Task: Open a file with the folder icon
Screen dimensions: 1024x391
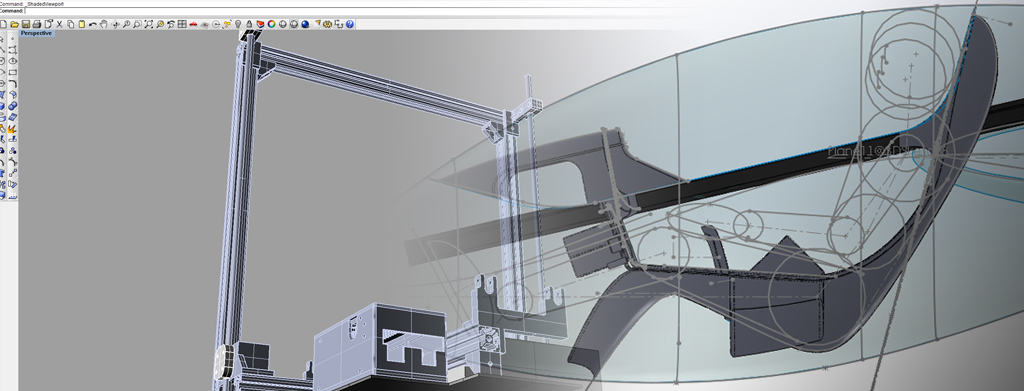Action: (x=14, y=24)
